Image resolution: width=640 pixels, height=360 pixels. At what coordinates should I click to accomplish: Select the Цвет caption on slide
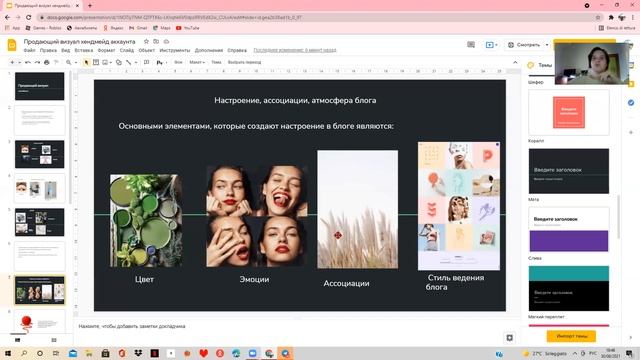[144, 280]
